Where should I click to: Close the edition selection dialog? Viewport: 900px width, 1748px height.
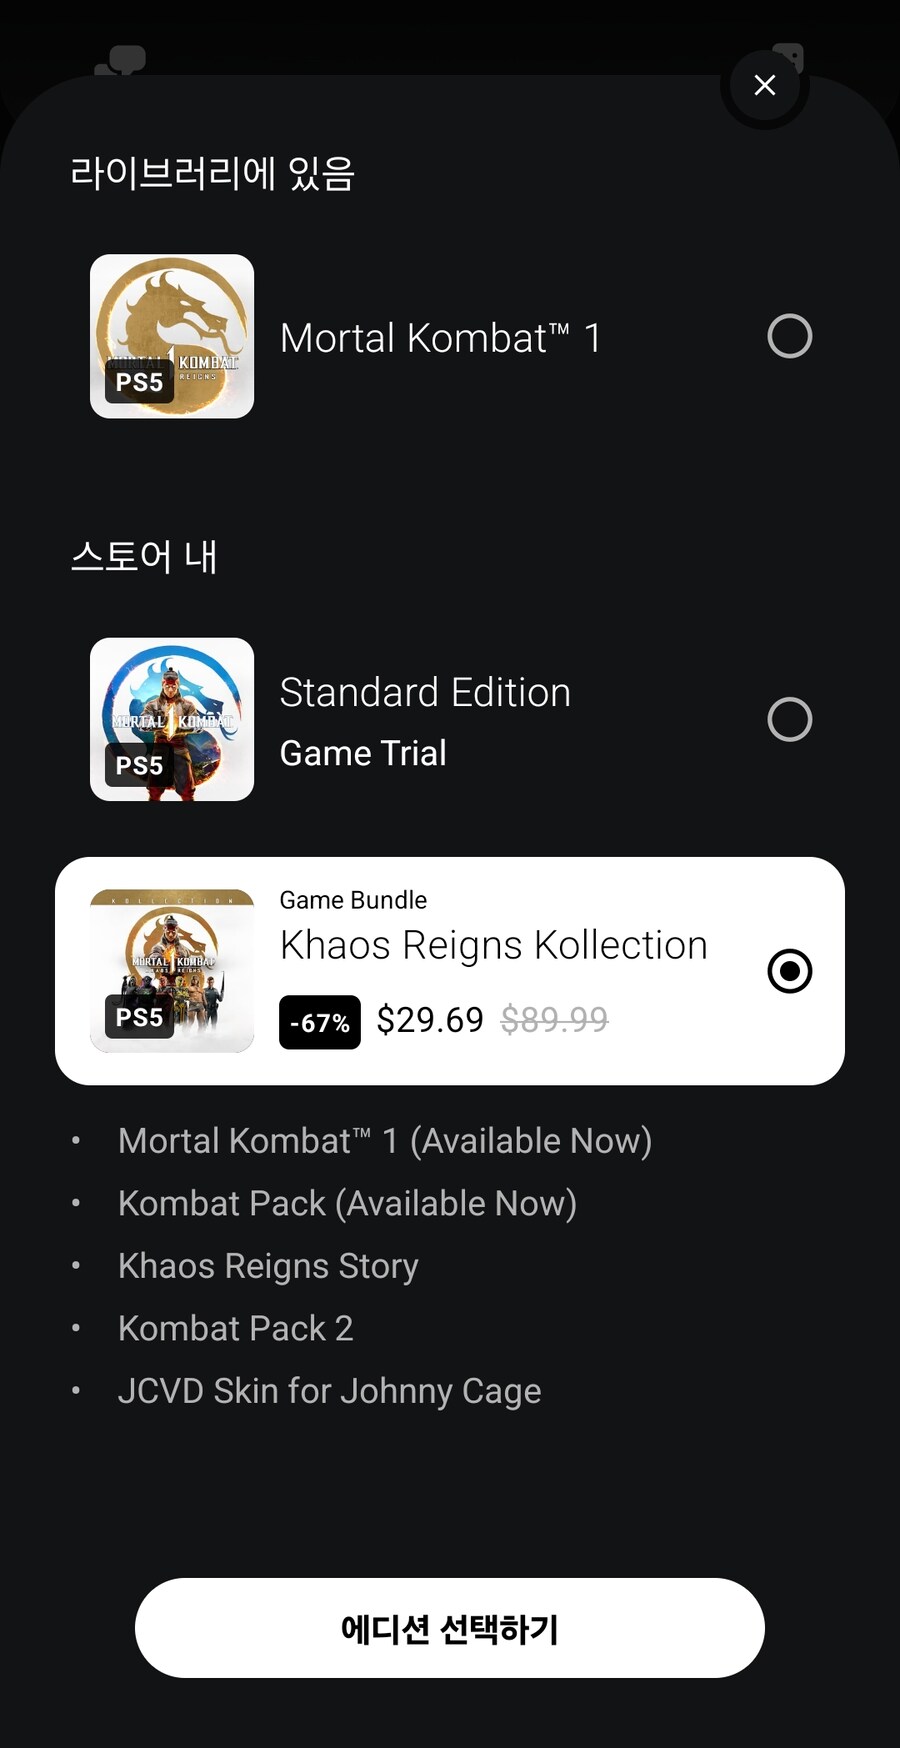[765, 86]
